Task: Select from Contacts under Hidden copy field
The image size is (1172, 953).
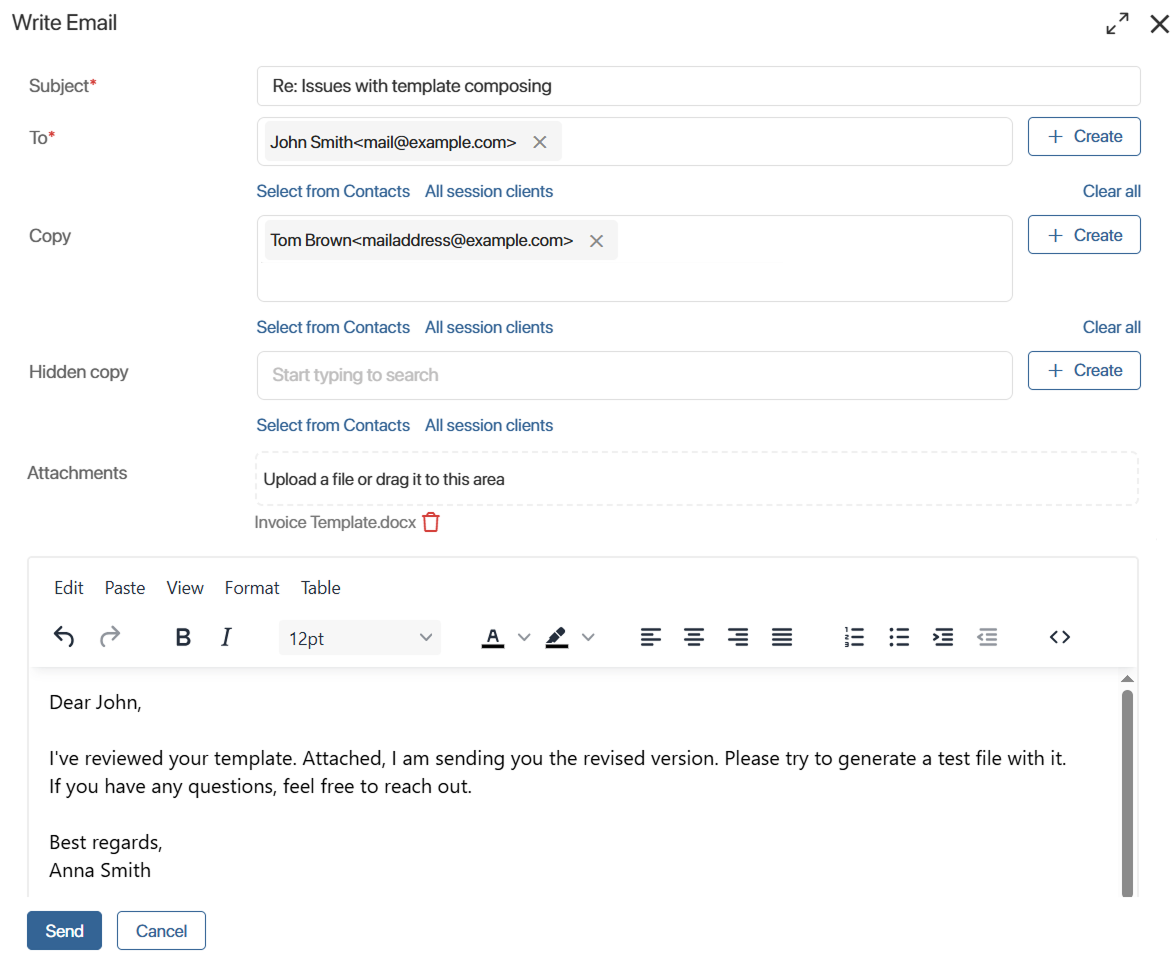Action: click(x=333, y=425)
